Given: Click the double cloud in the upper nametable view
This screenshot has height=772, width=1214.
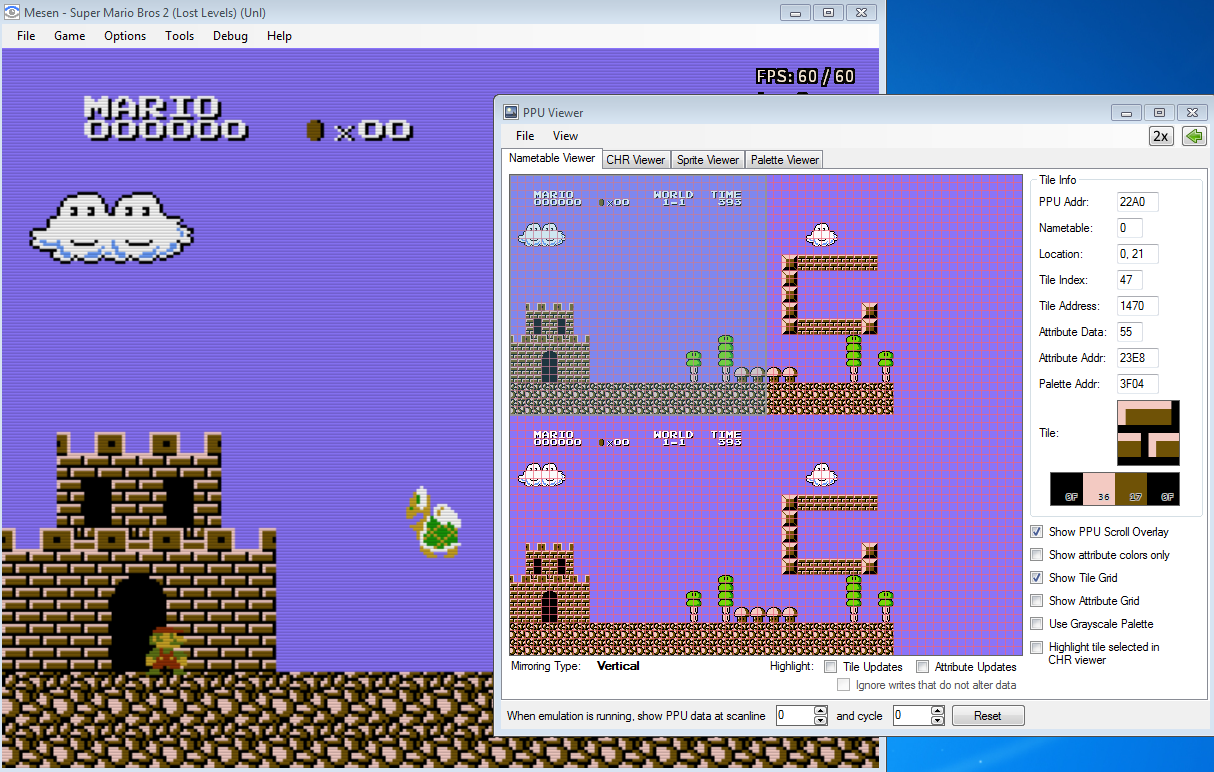Looking at the screenshot, I should point(541,235).
